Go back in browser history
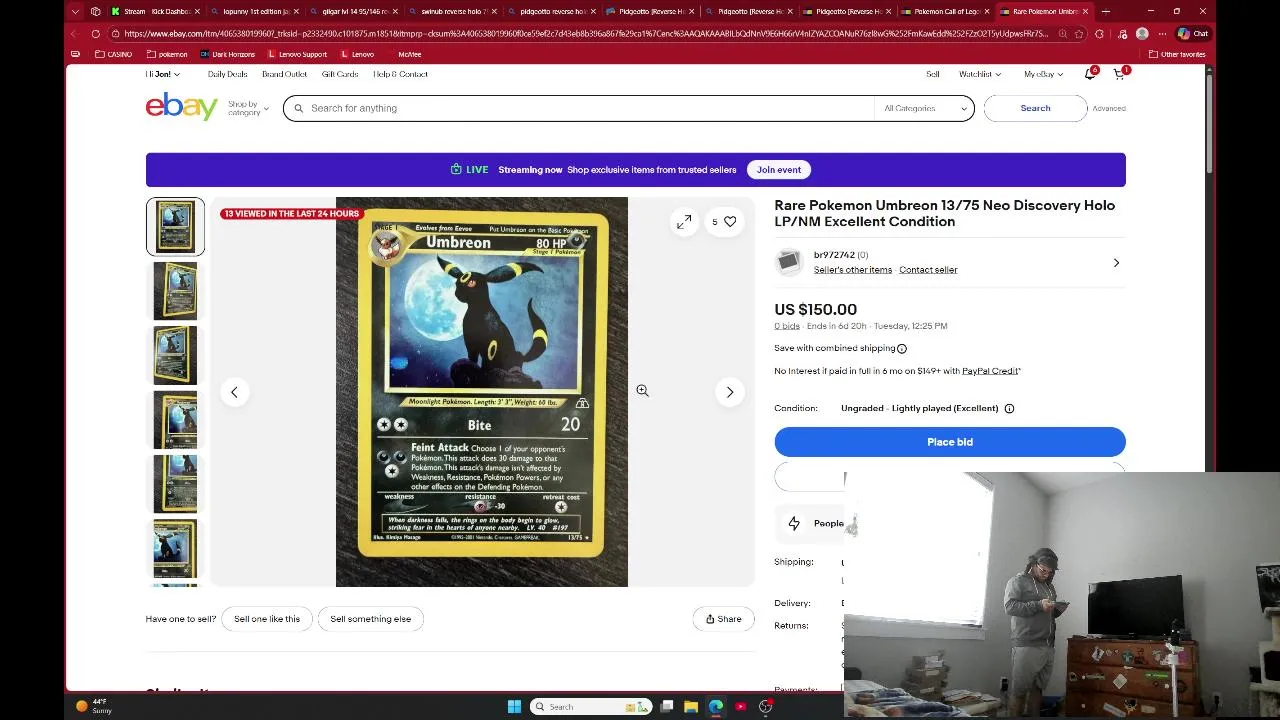This screenshot has width=1280, height=720. coord(75,34)
